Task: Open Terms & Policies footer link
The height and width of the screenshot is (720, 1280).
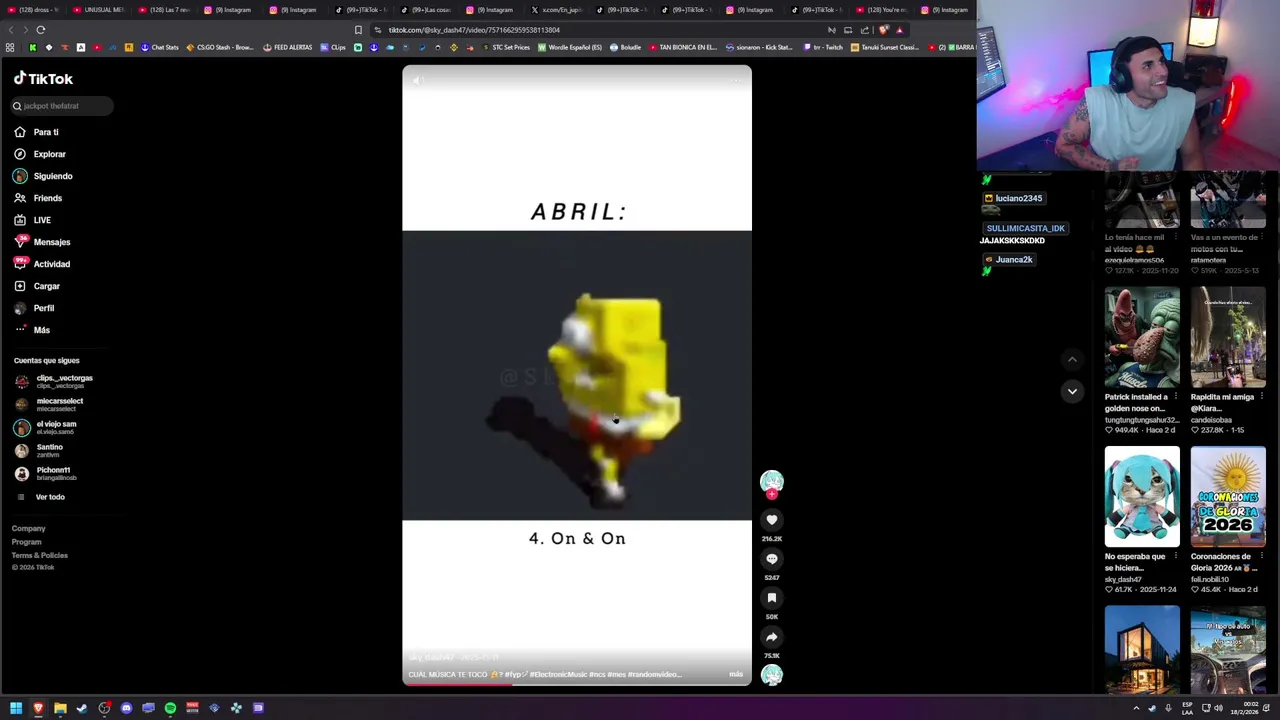Action: pos(39,555)
